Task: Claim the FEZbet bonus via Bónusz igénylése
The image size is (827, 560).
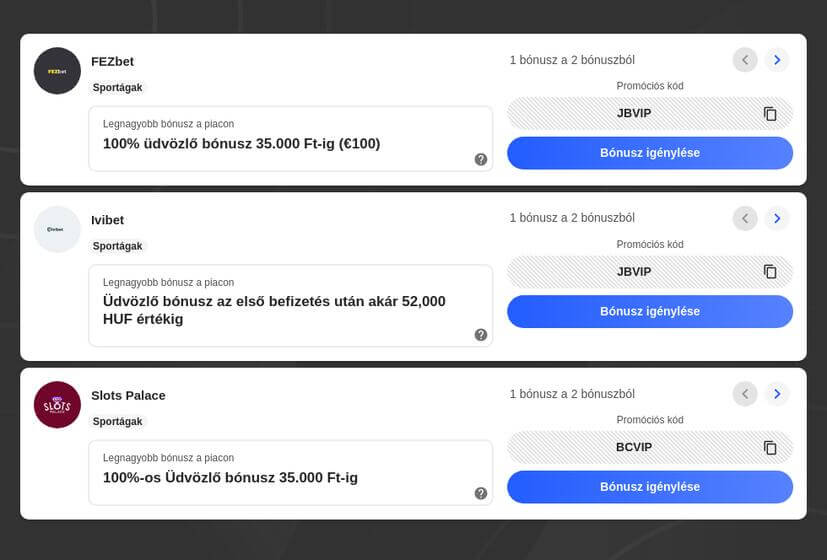Action: point(650,153)
